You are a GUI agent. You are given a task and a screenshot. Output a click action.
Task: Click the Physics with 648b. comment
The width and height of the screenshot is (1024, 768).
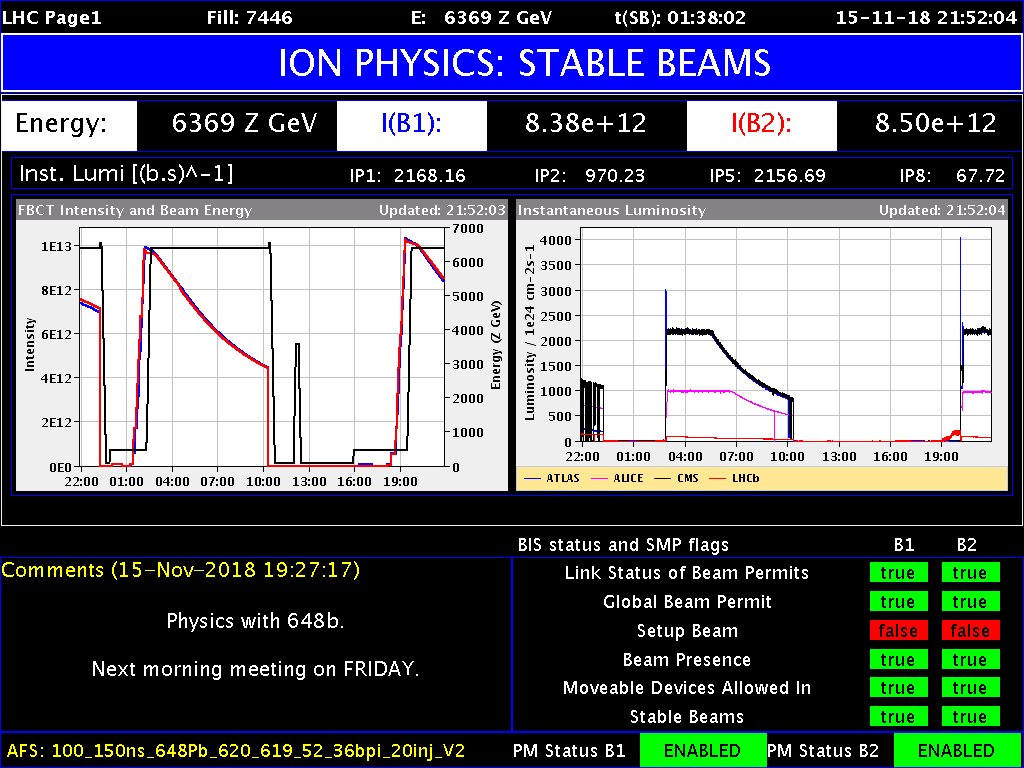pos(255,620)
